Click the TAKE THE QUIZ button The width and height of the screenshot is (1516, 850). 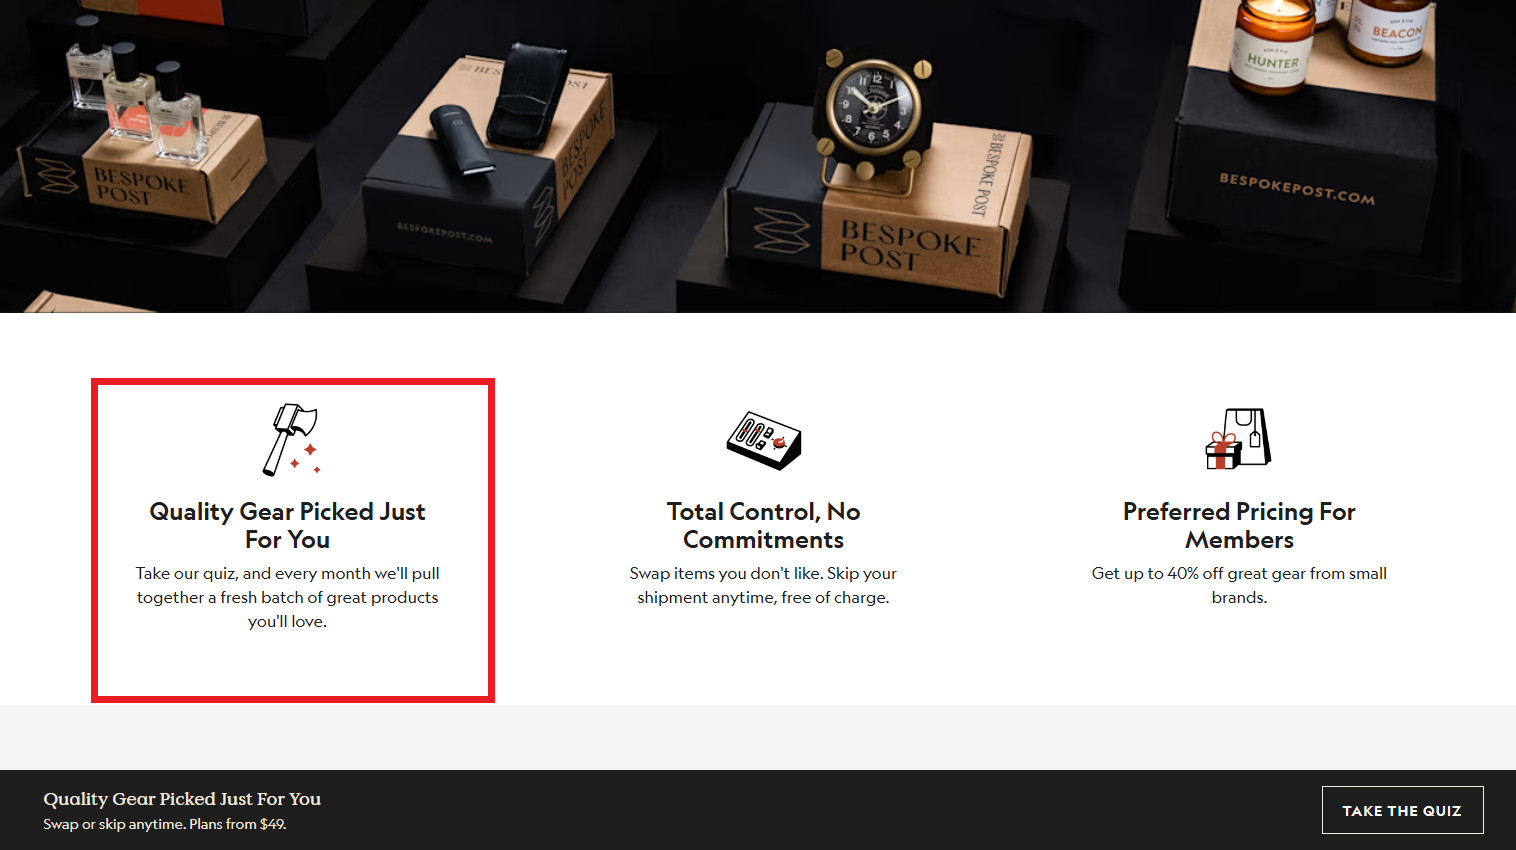point(1402,810)
